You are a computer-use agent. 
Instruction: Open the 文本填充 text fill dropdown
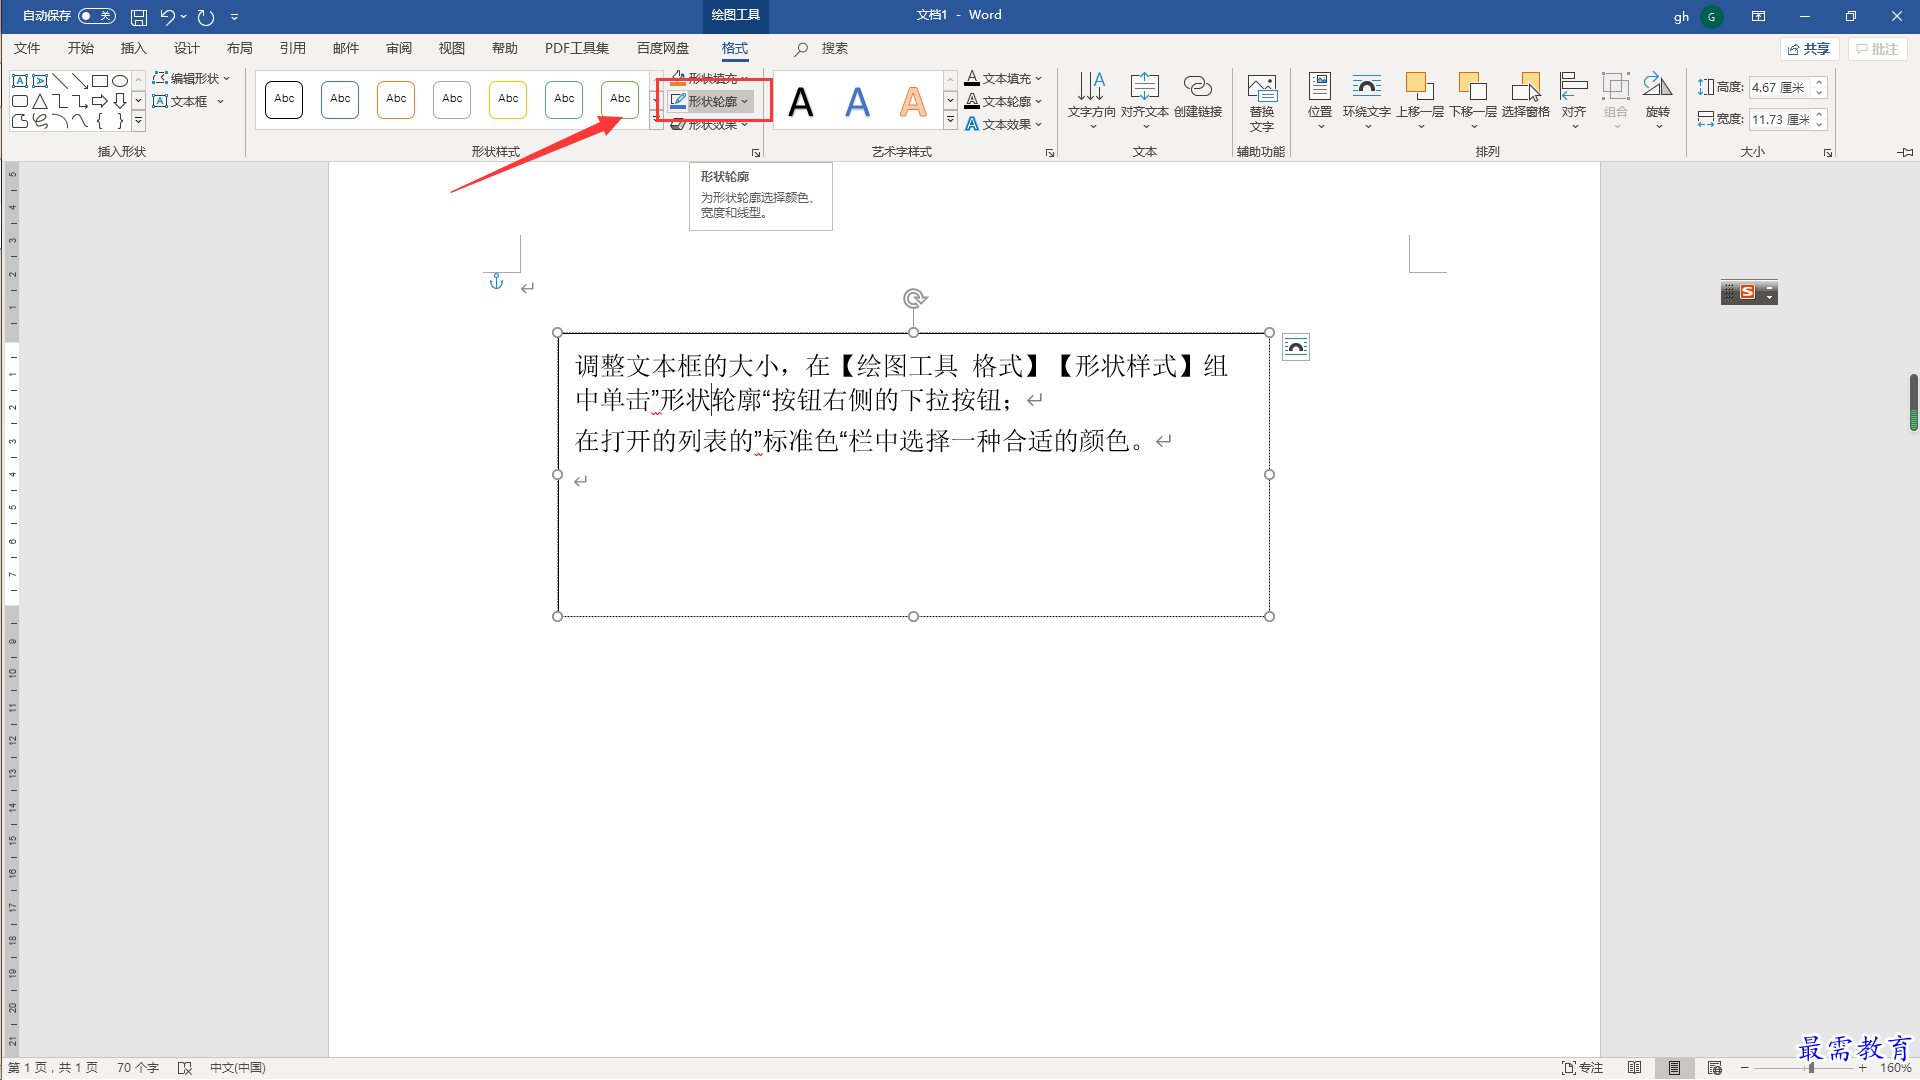(1004, 78)
